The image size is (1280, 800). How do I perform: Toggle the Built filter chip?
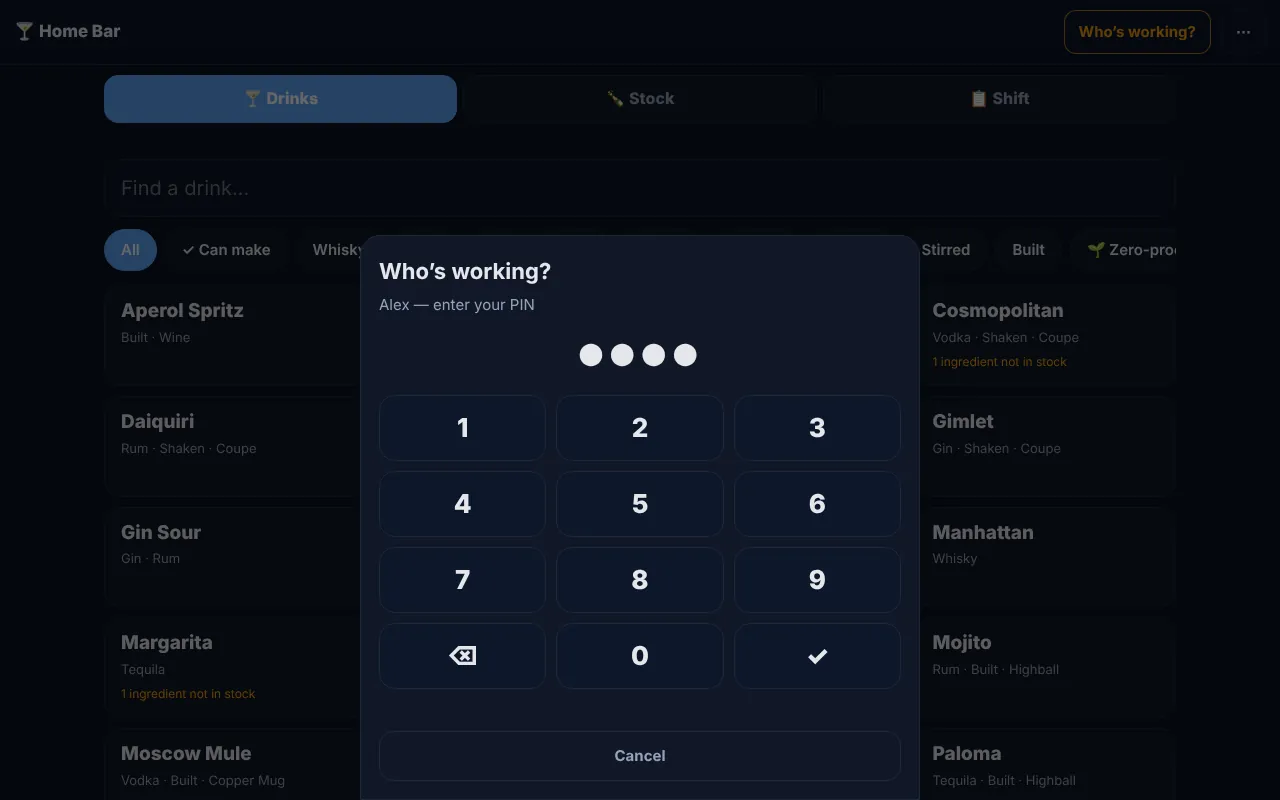pos(1028,250)
